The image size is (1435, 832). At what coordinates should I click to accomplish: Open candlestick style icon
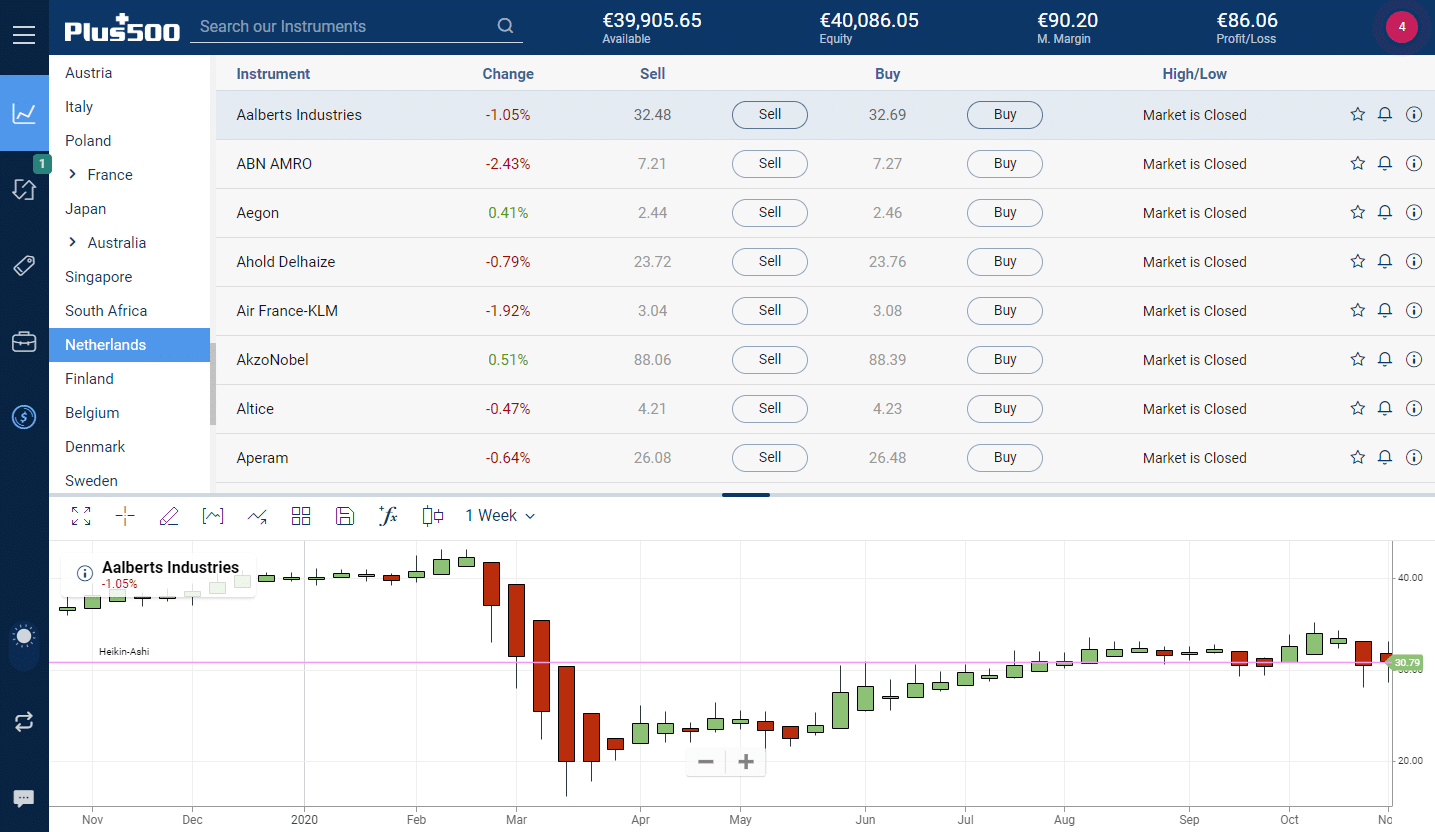433,516
